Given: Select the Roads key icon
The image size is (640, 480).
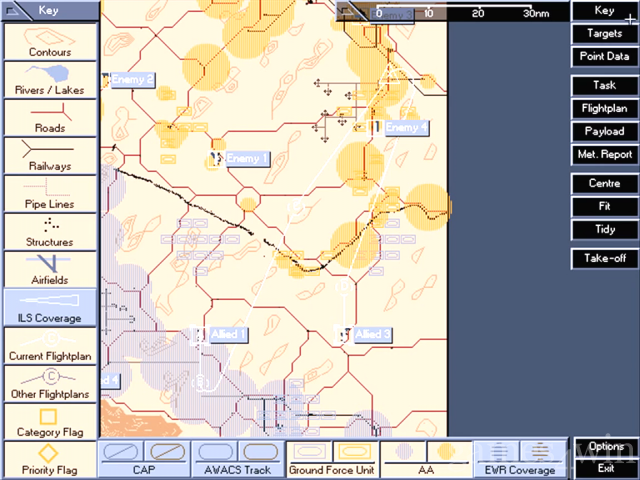Looking at the screenshot, I should pyautogui.click(x=49, y=116).
